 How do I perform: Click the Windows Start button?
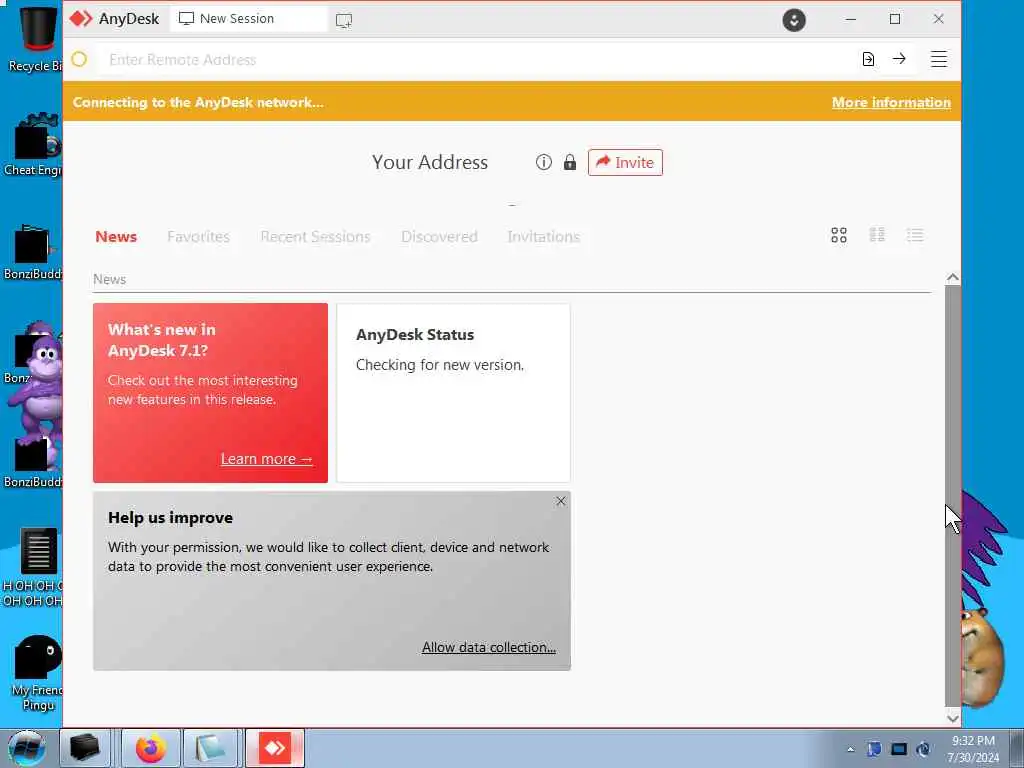(x=27, y=748)
